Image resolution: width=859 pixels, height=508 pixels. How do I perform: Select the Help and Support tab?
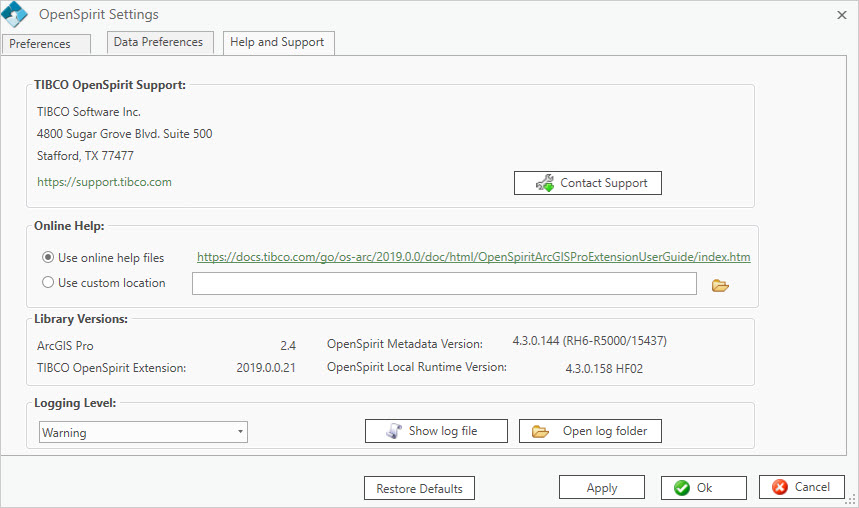point(278,43)
